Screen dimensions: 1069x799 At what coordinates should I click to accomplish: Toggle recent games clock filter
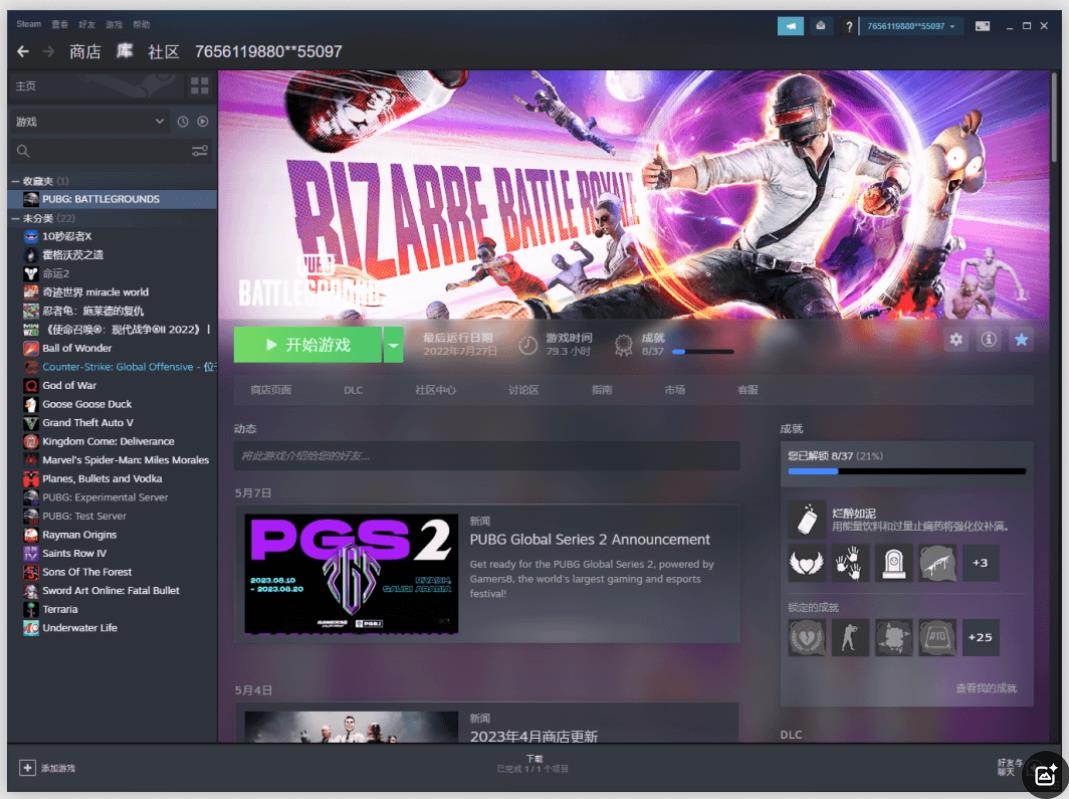[183, 121]
